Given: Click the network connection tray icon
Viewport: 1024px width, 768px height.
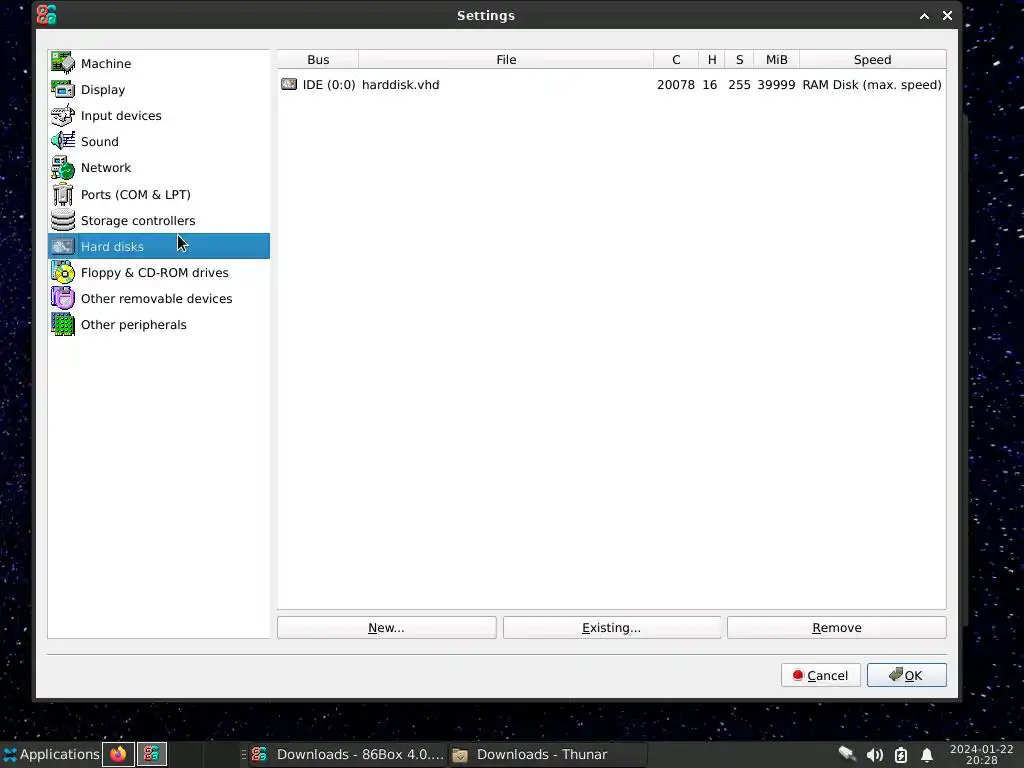Looking at the screenshot, I should point(847,754).
